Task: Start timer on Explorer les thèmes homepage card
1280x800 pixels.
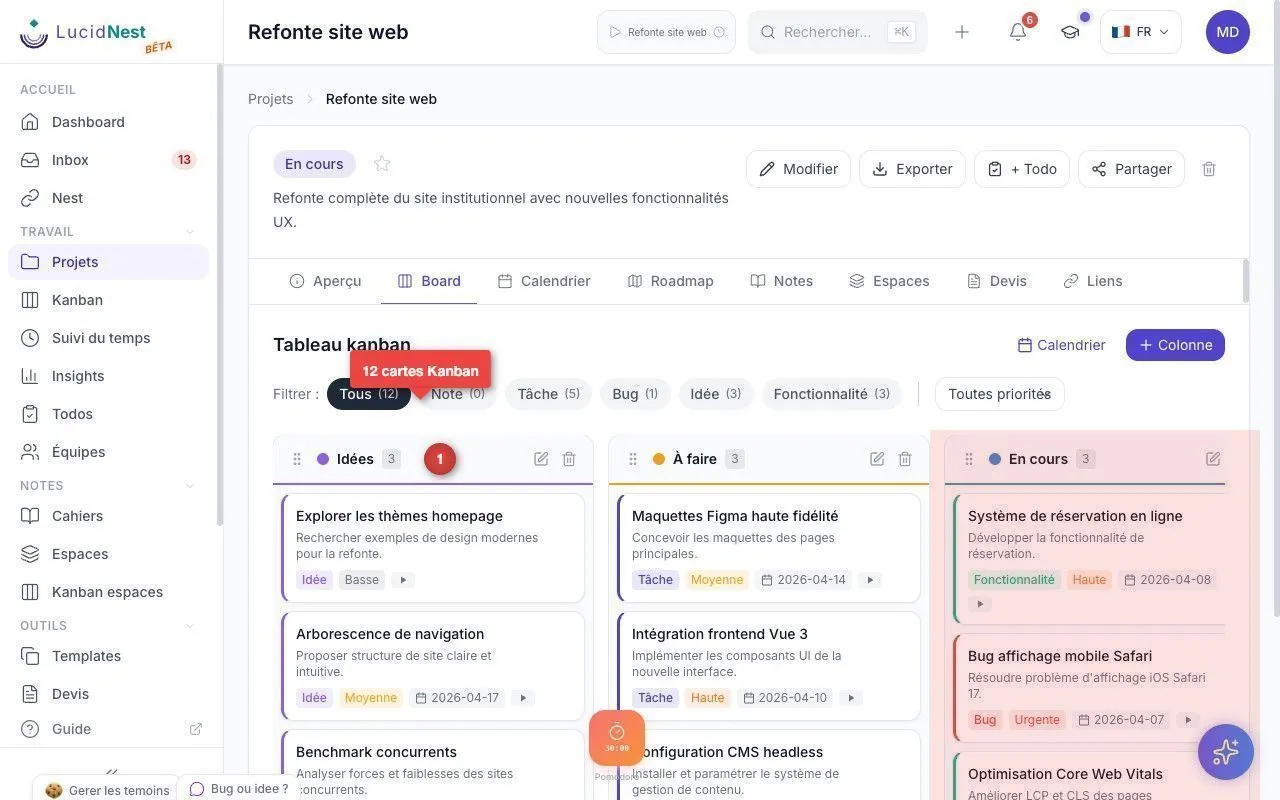Action: (x=403, y=580)
